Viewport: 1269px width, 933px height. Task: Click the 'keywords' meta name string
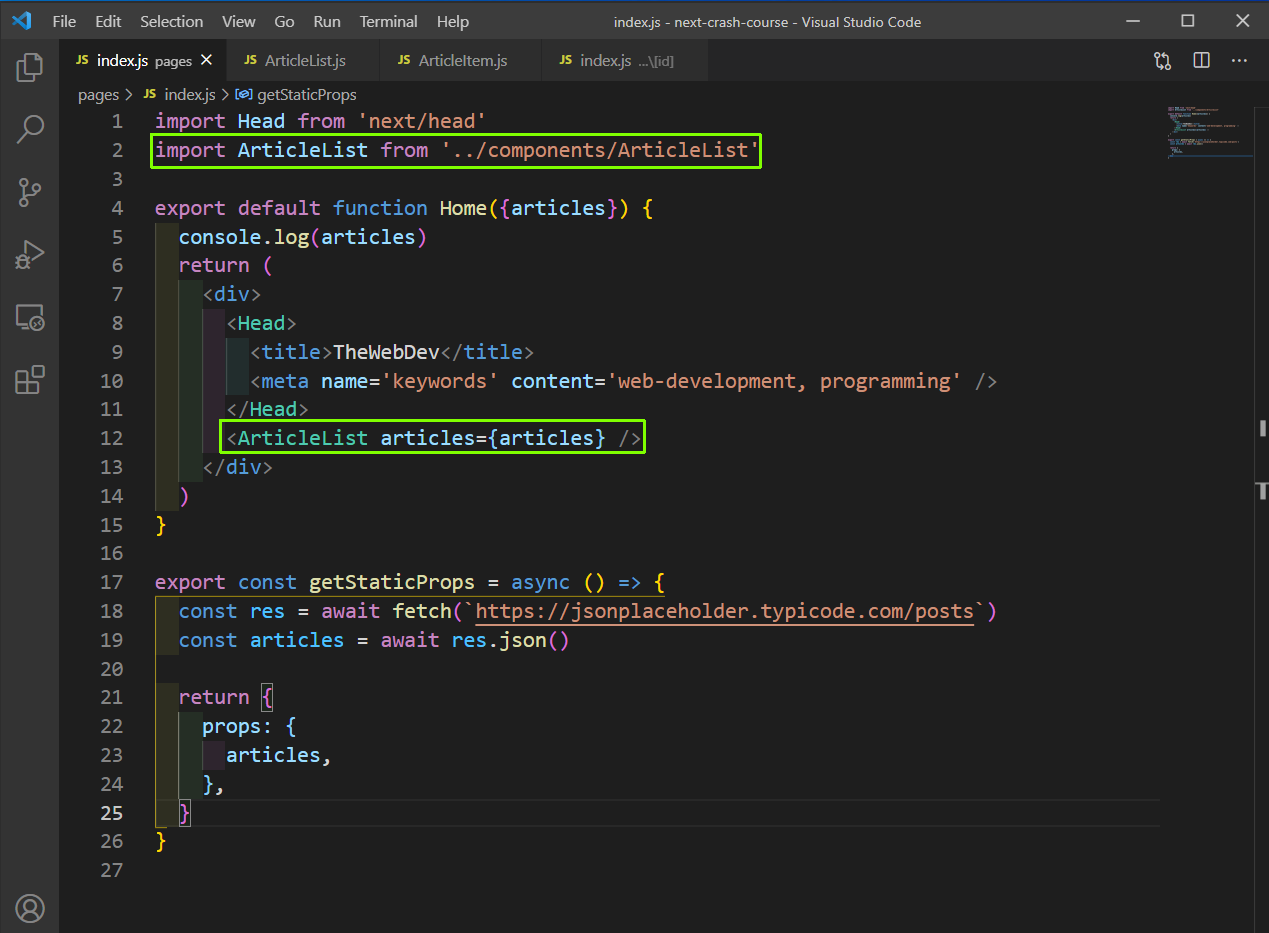tap(439, 381)
